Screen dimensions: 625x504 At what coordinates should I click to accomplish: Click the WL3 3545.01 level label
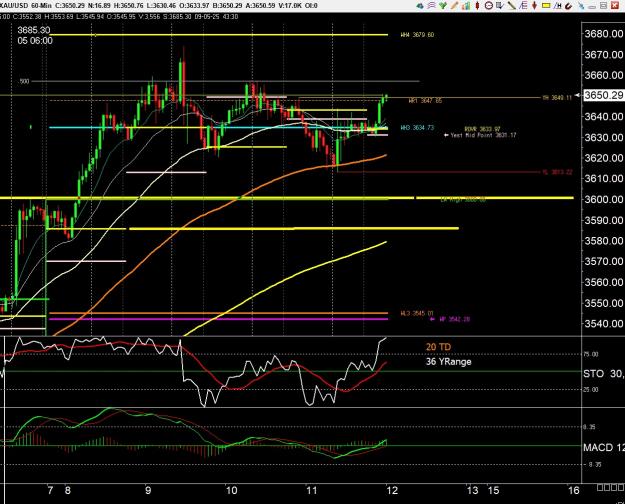417,313
